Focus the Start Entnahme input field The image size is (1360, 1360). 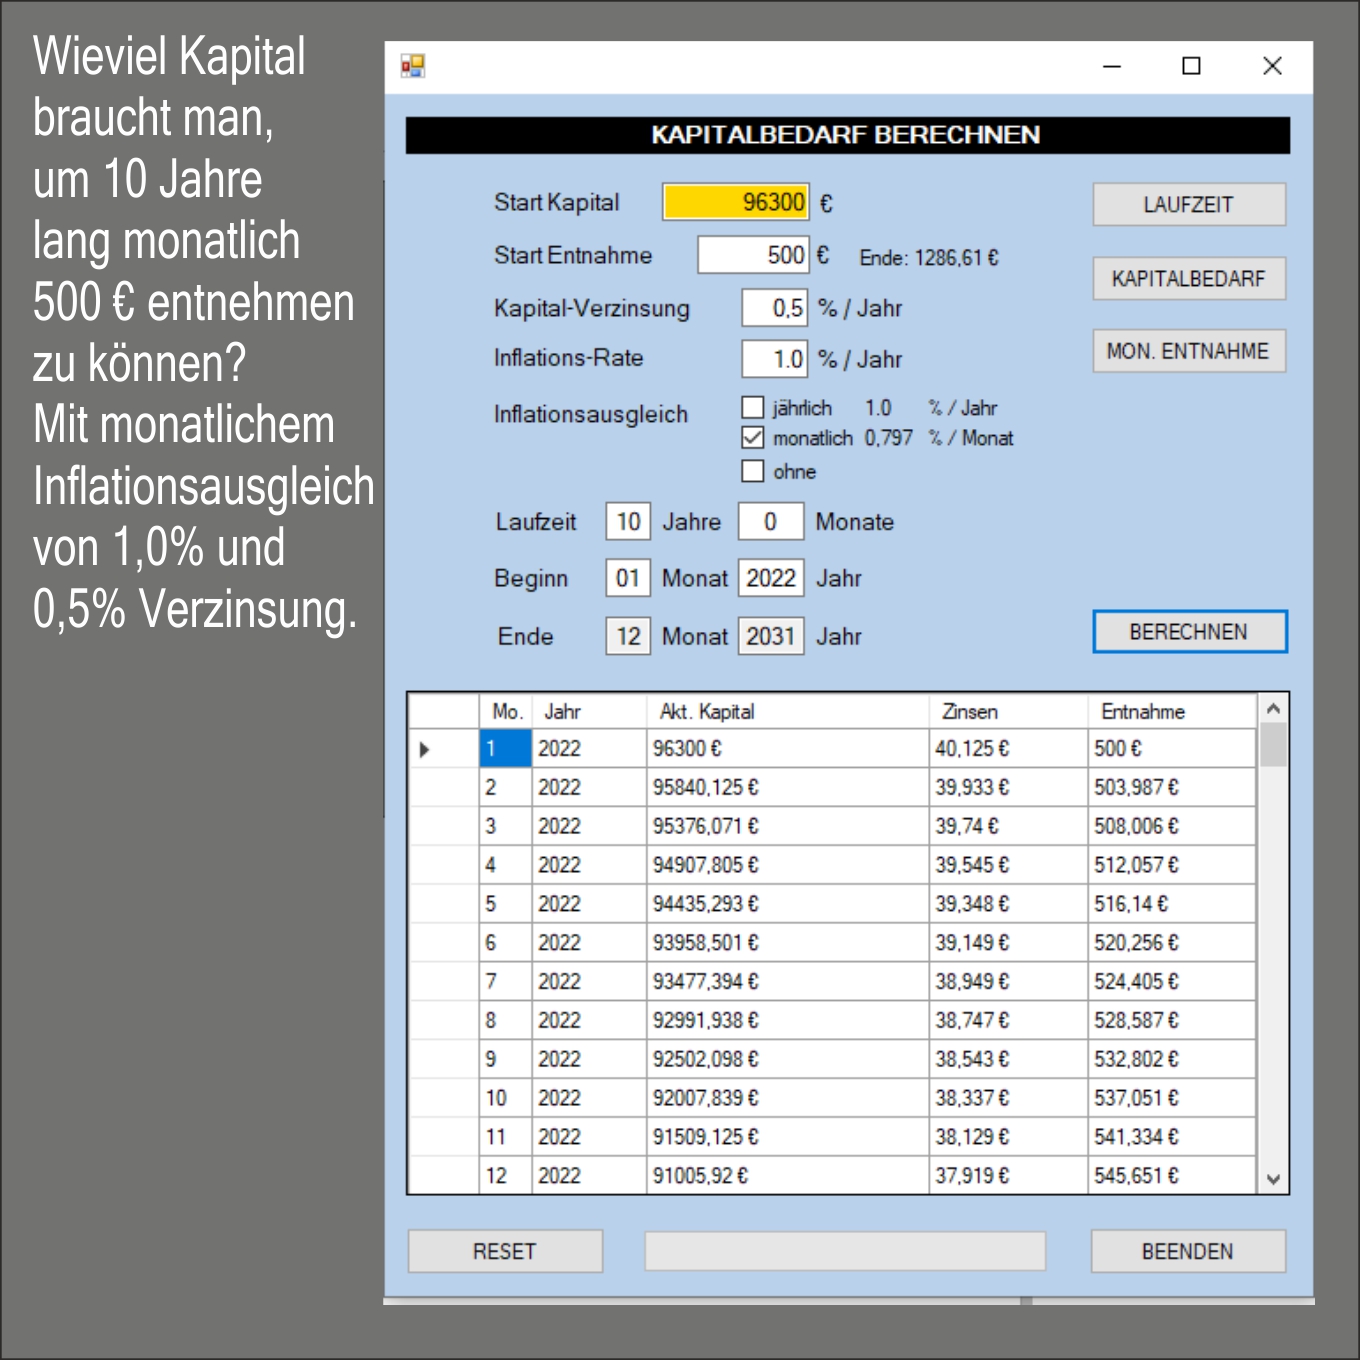tap(752, 256)
